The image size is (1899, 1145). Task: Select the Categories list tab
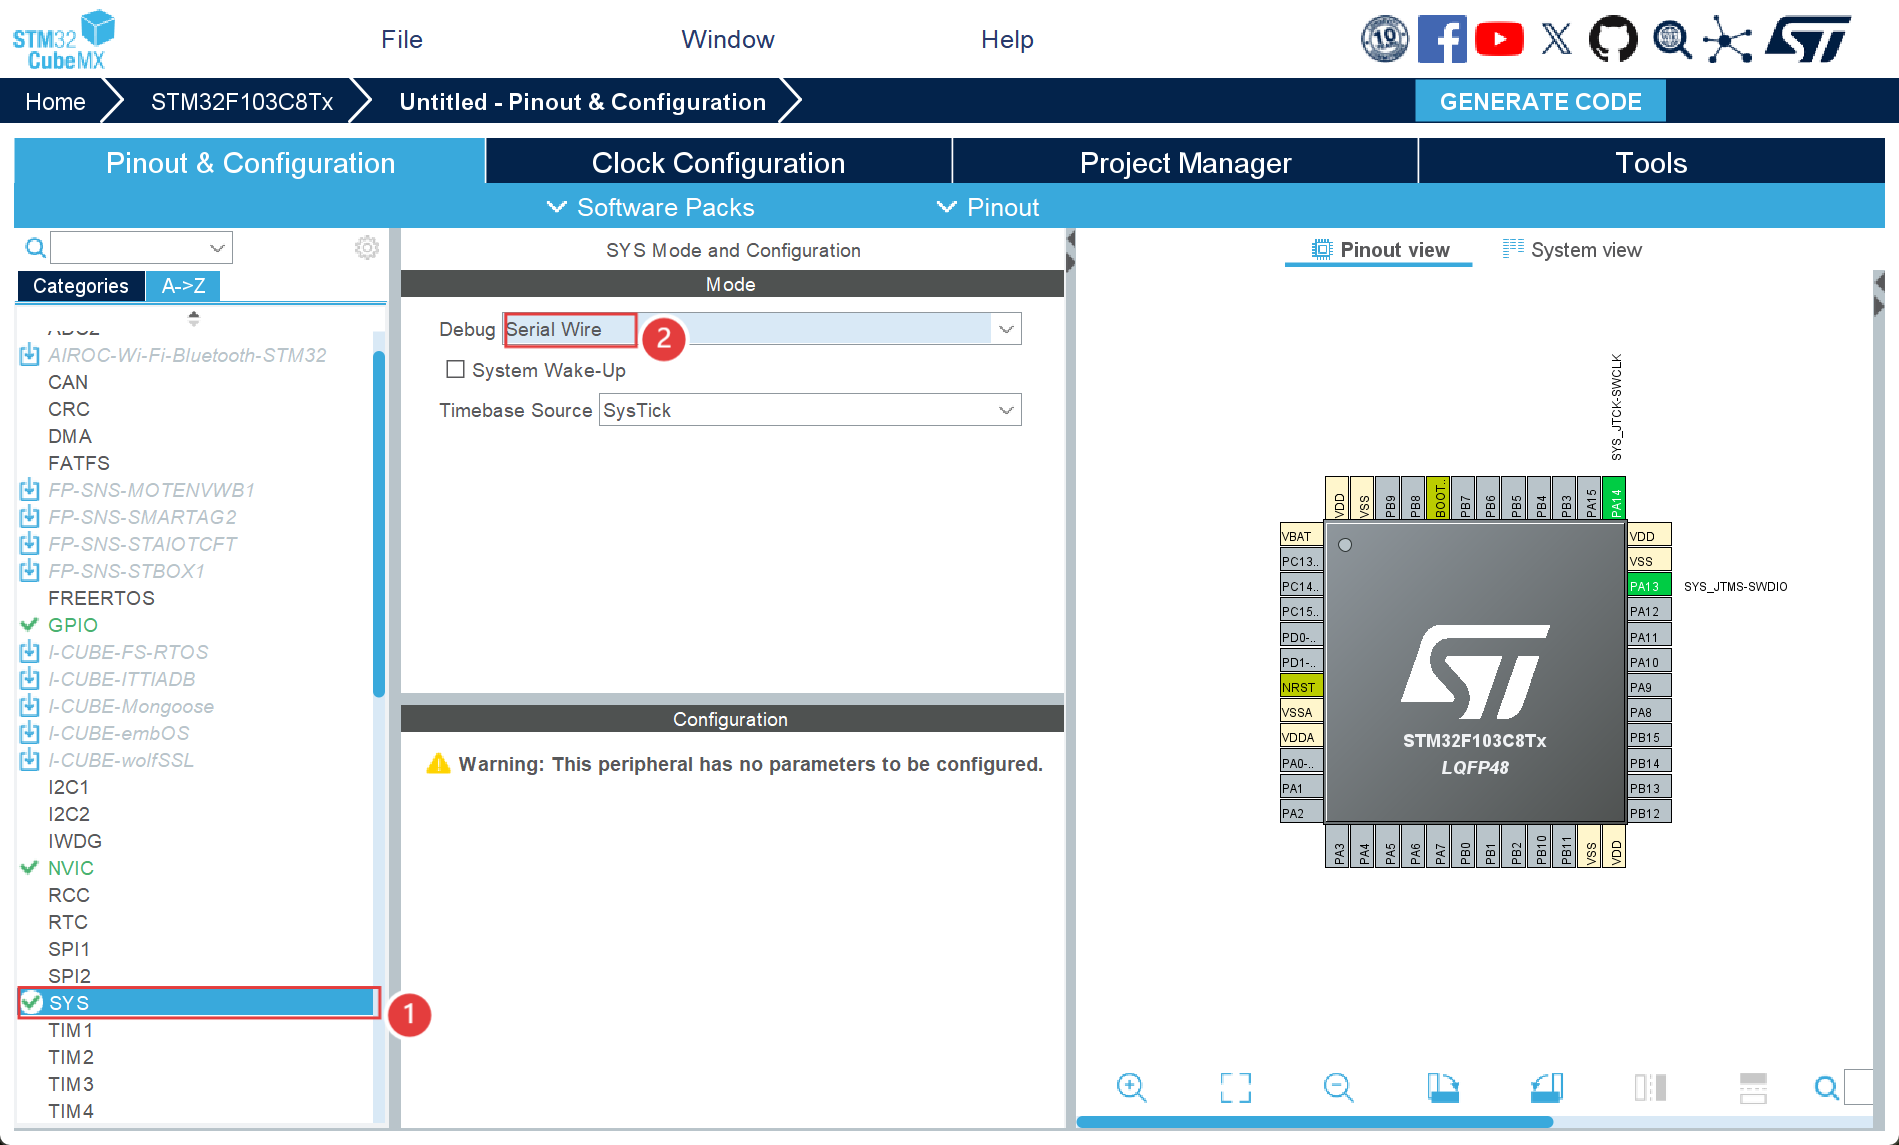81,286
